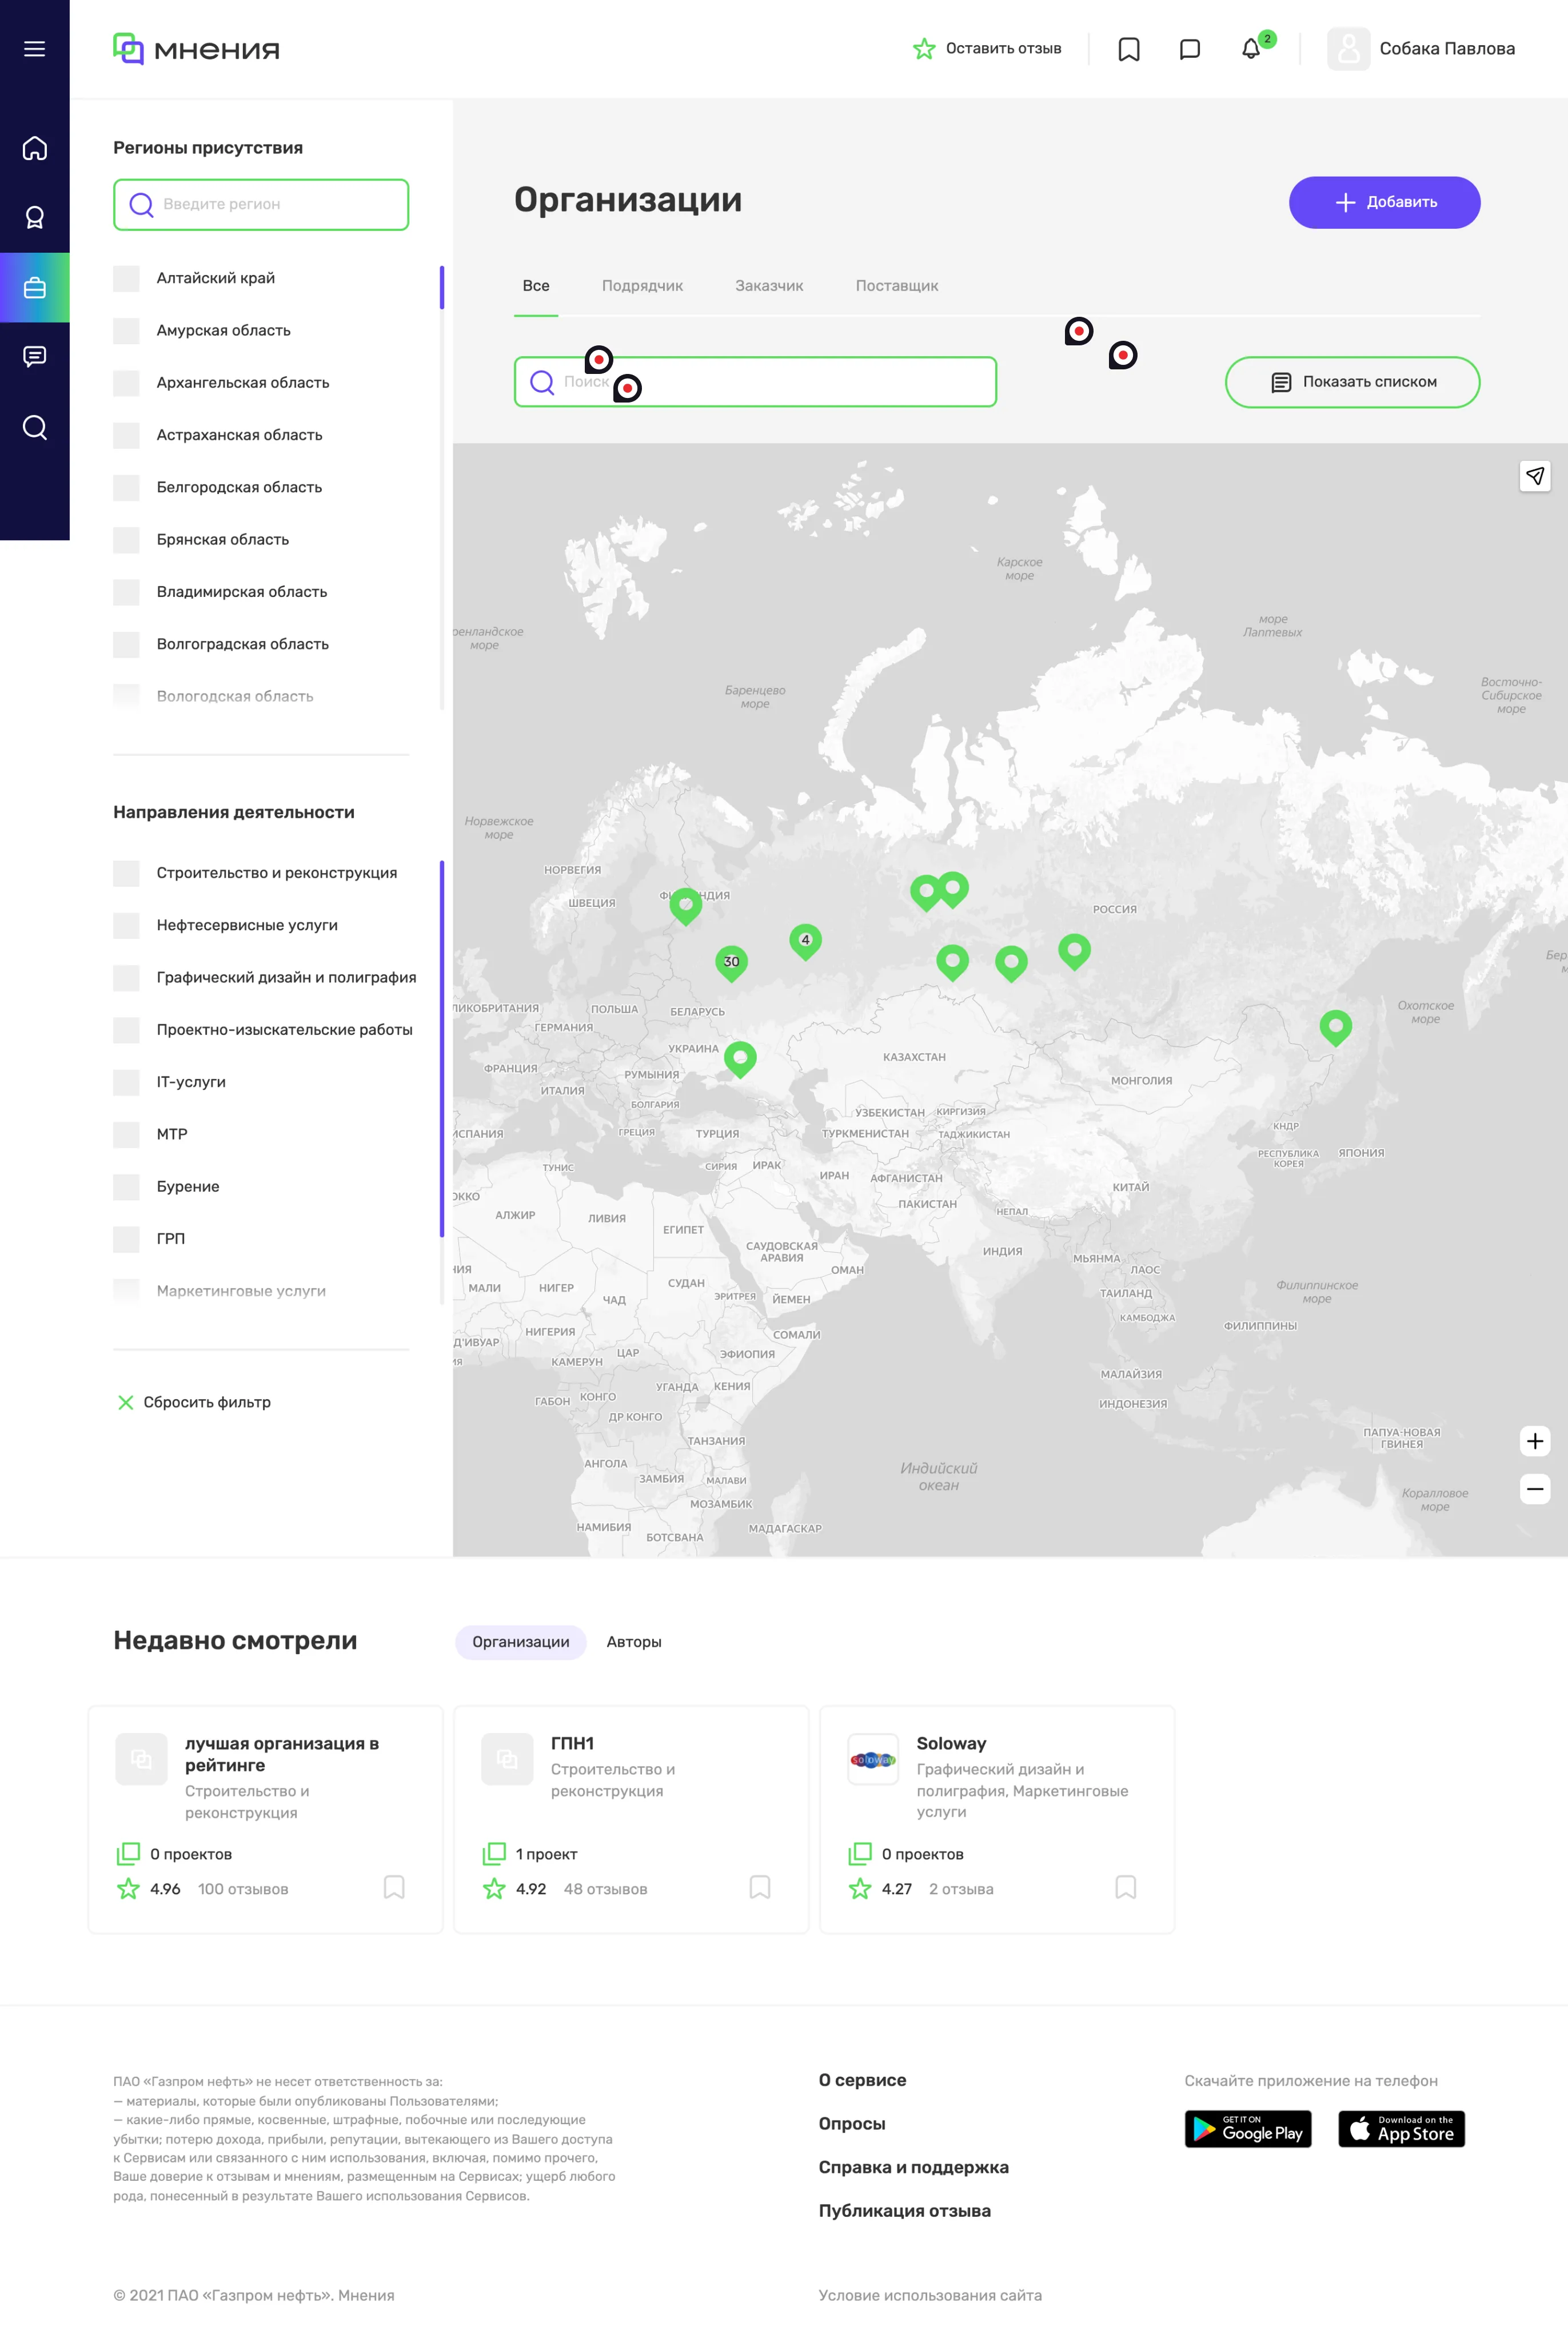1568x2342 pixels.
Task: Expand the cluster marker showing 30 organizations
Action: tap(731, 962)
